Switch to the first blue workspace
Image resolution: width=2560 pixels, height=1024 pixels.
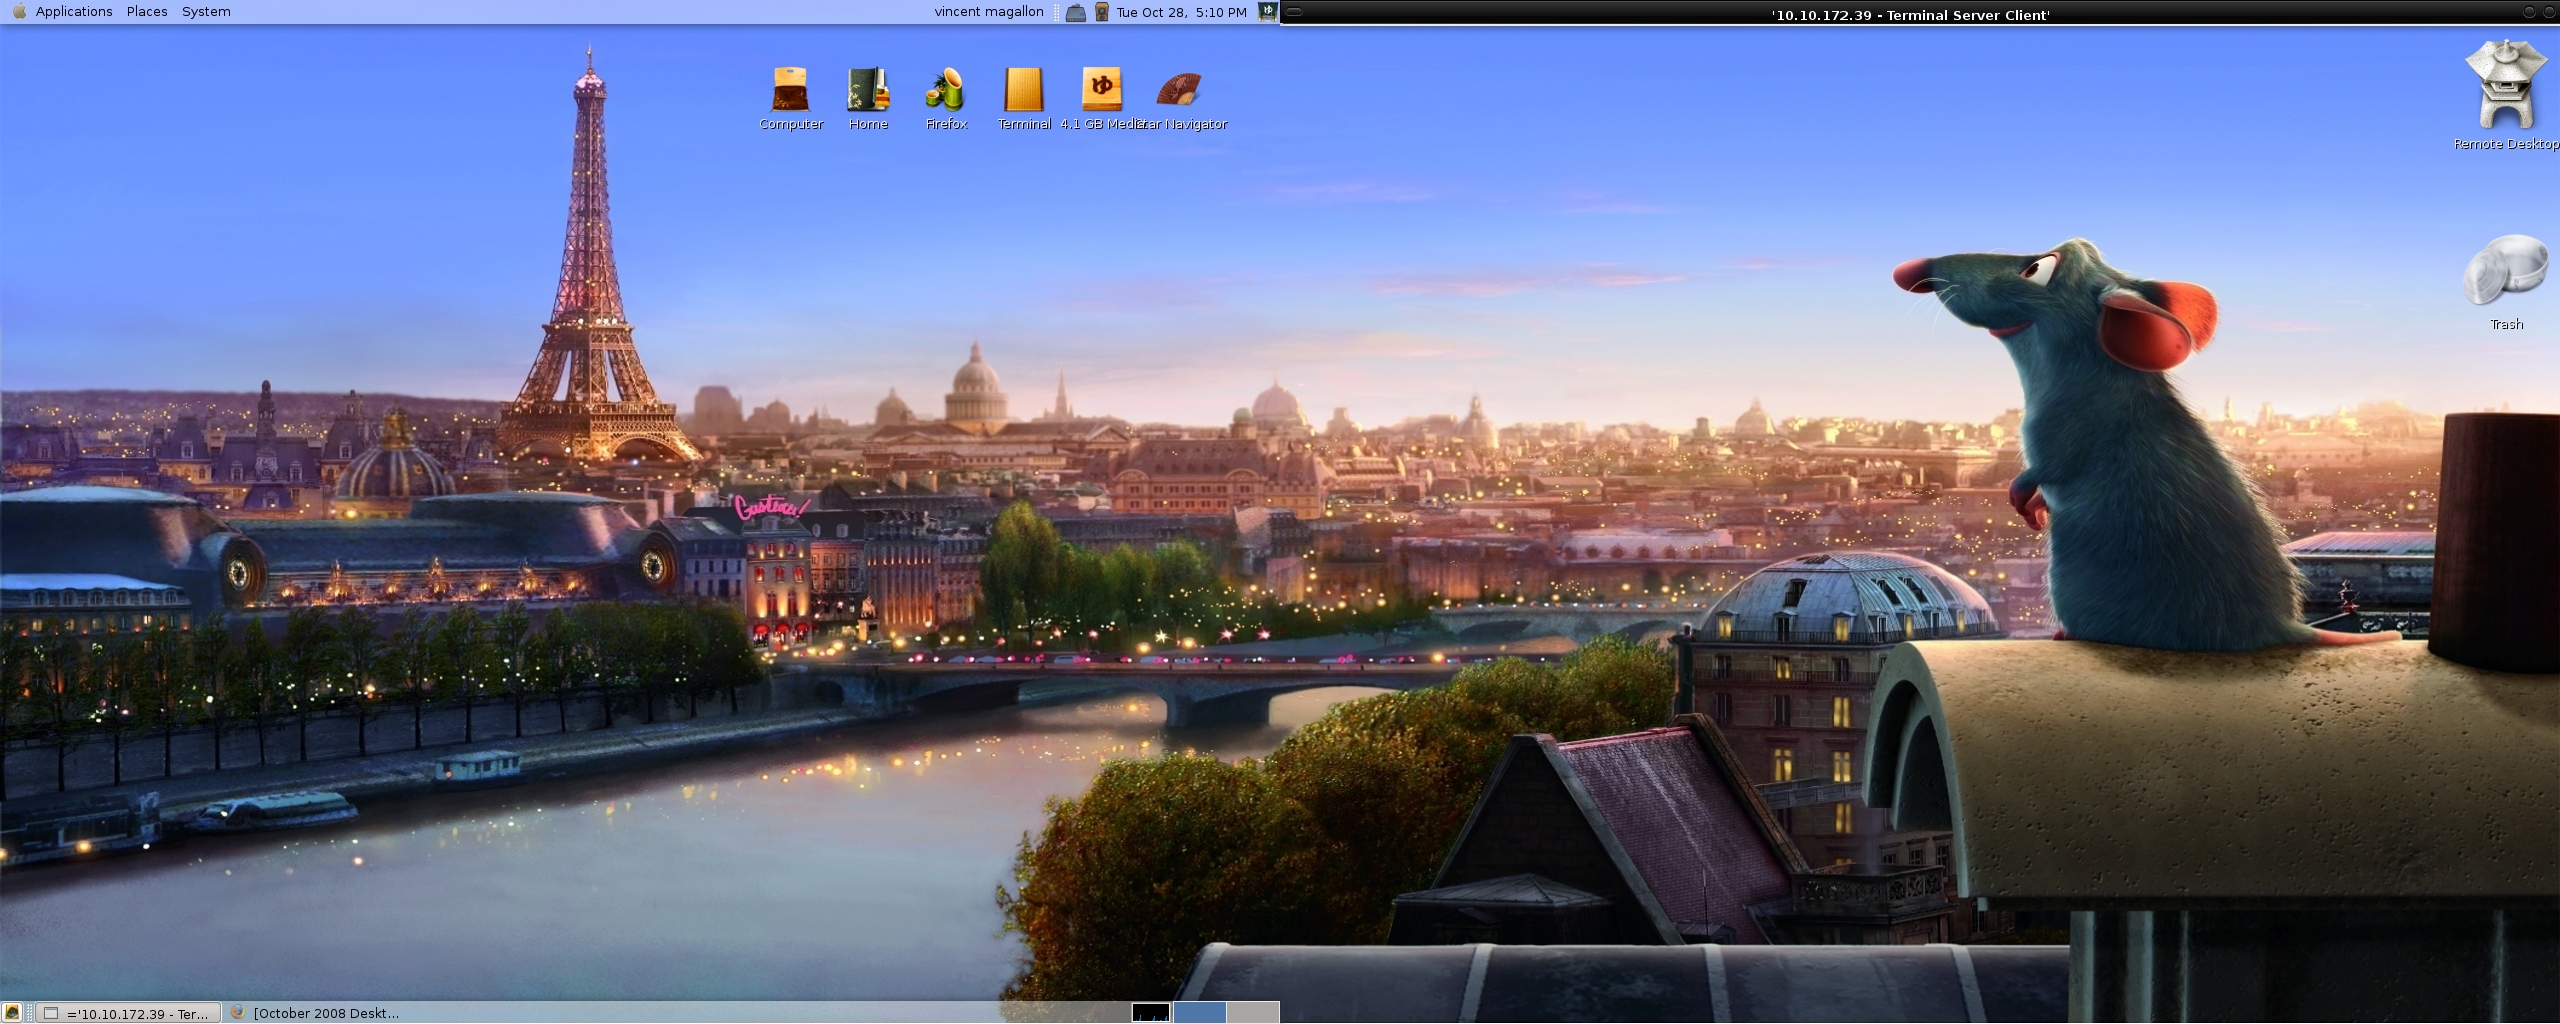1199,1013
